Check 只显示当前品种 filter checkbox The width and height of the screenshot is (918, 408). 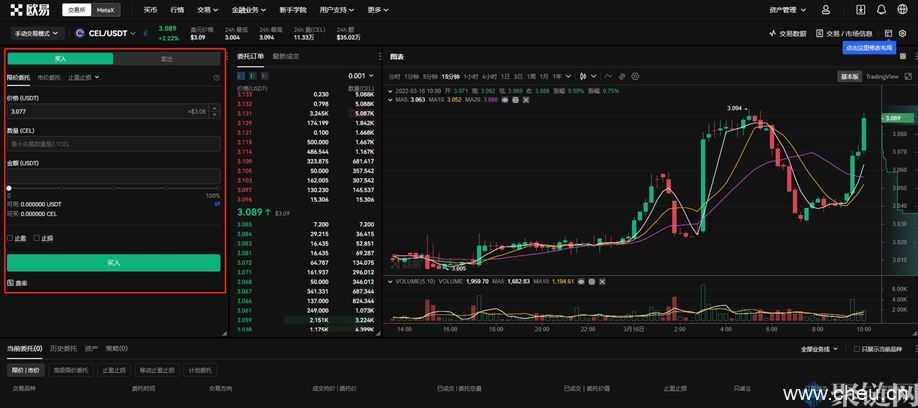(855, 349)
